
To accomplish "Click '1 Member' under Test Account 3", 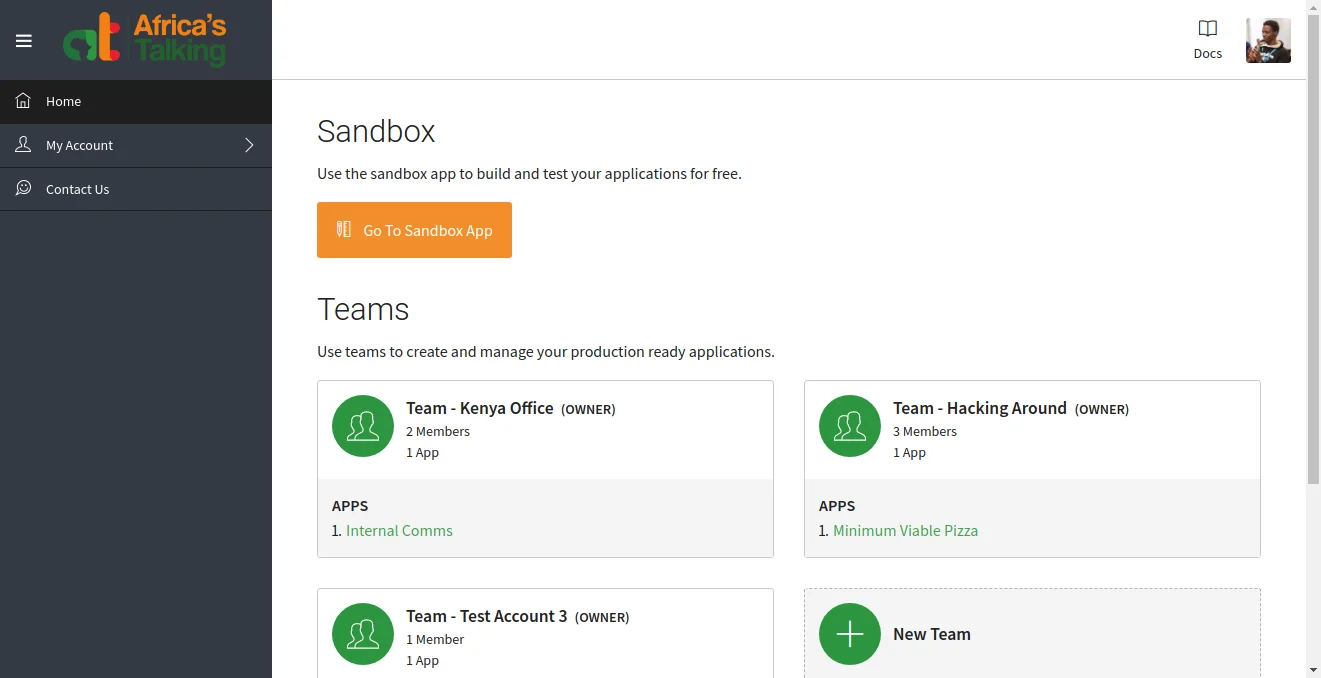I will (435, 640).
